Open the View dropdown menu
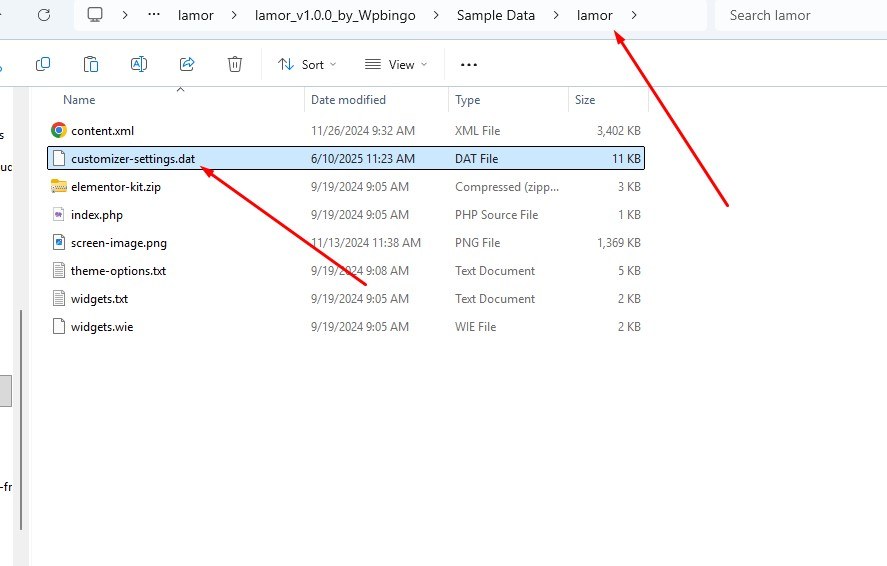The image size is (887, 566). point(396,64)
